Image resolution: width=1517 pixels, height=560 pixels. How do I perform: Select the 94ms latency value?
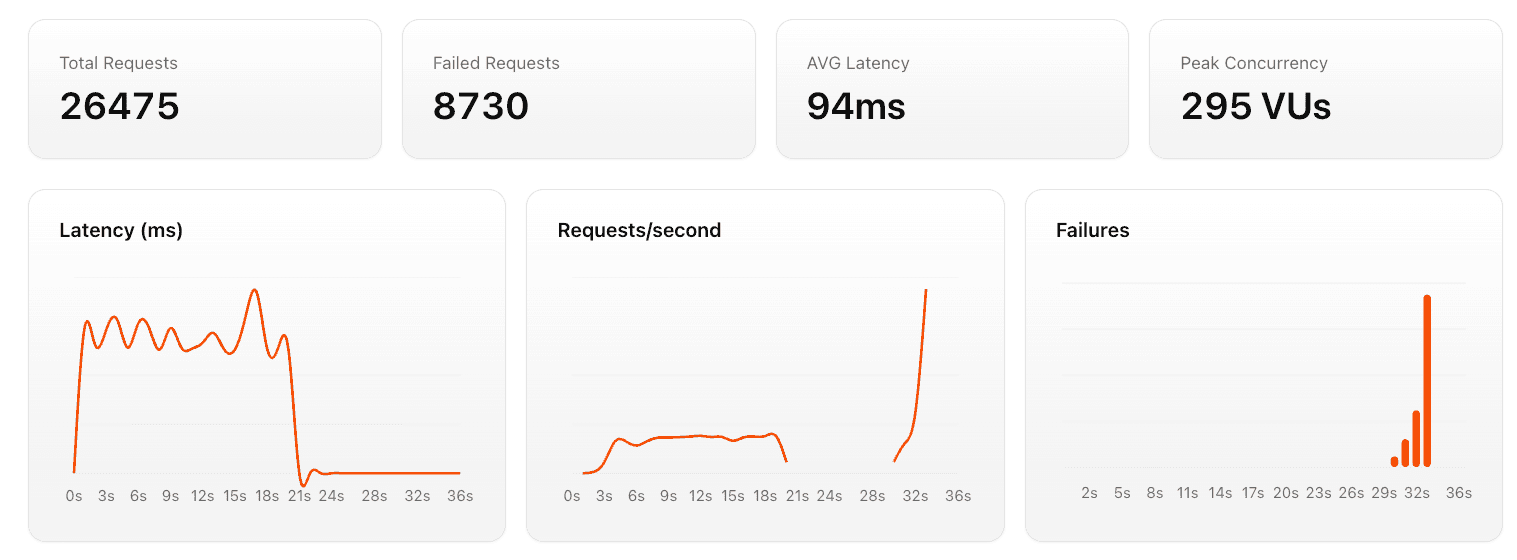tap(855, 106)
